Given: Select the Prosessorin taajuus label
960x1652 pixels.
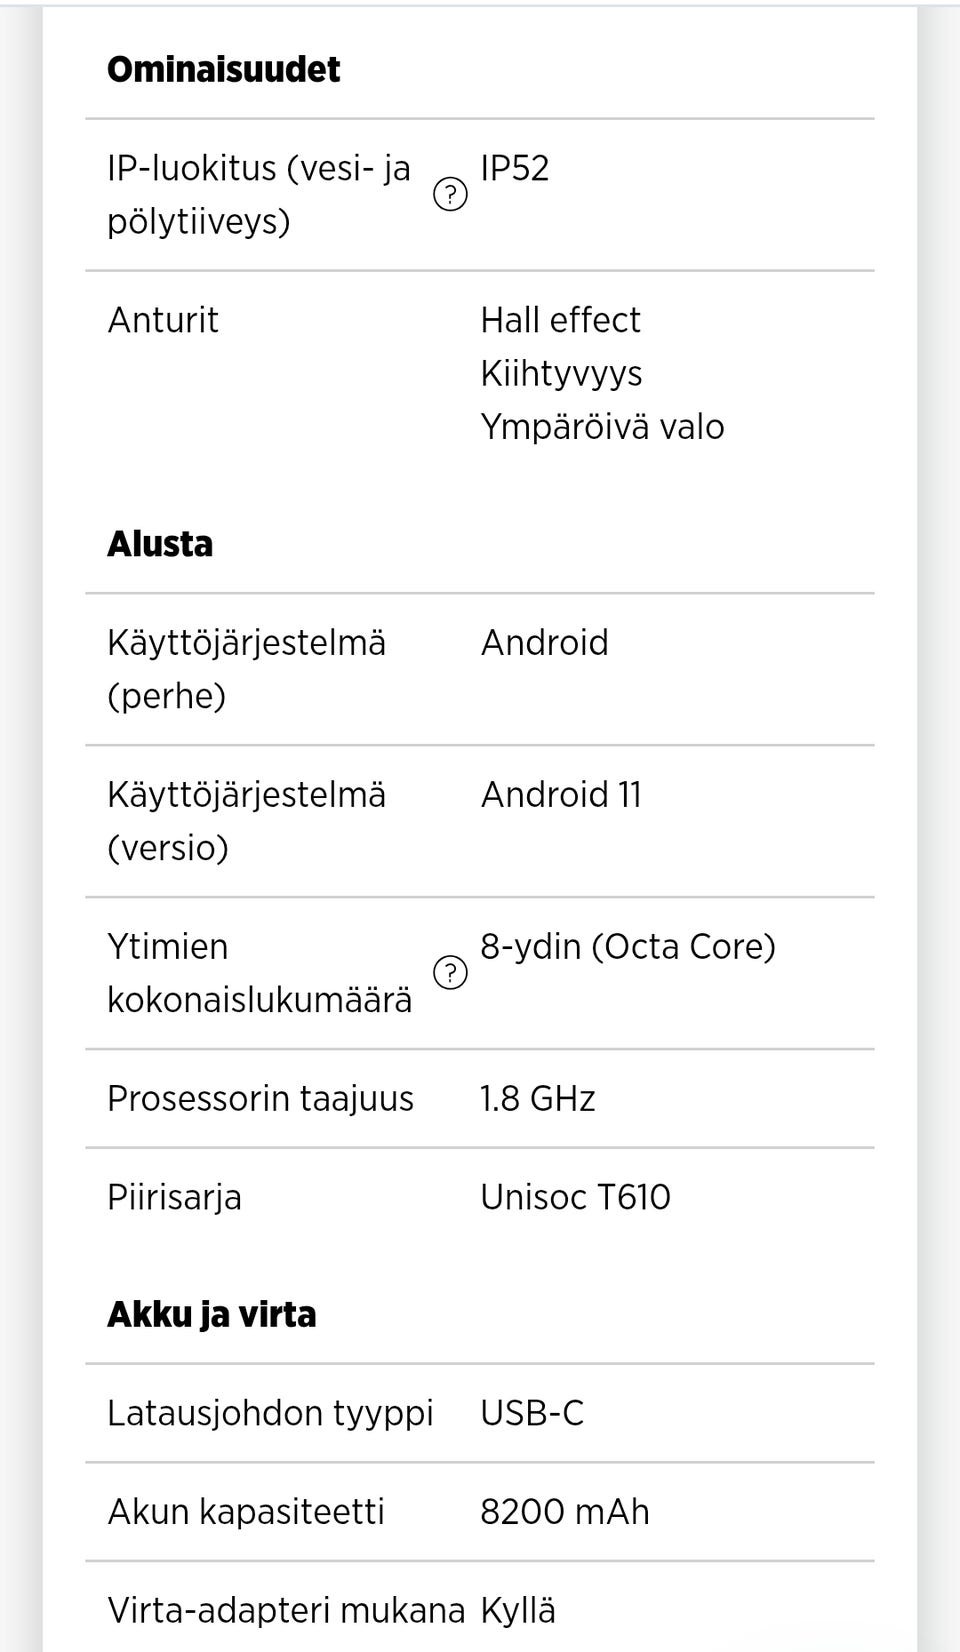Looking at the screenshot, I should (x=260, y=1098).
